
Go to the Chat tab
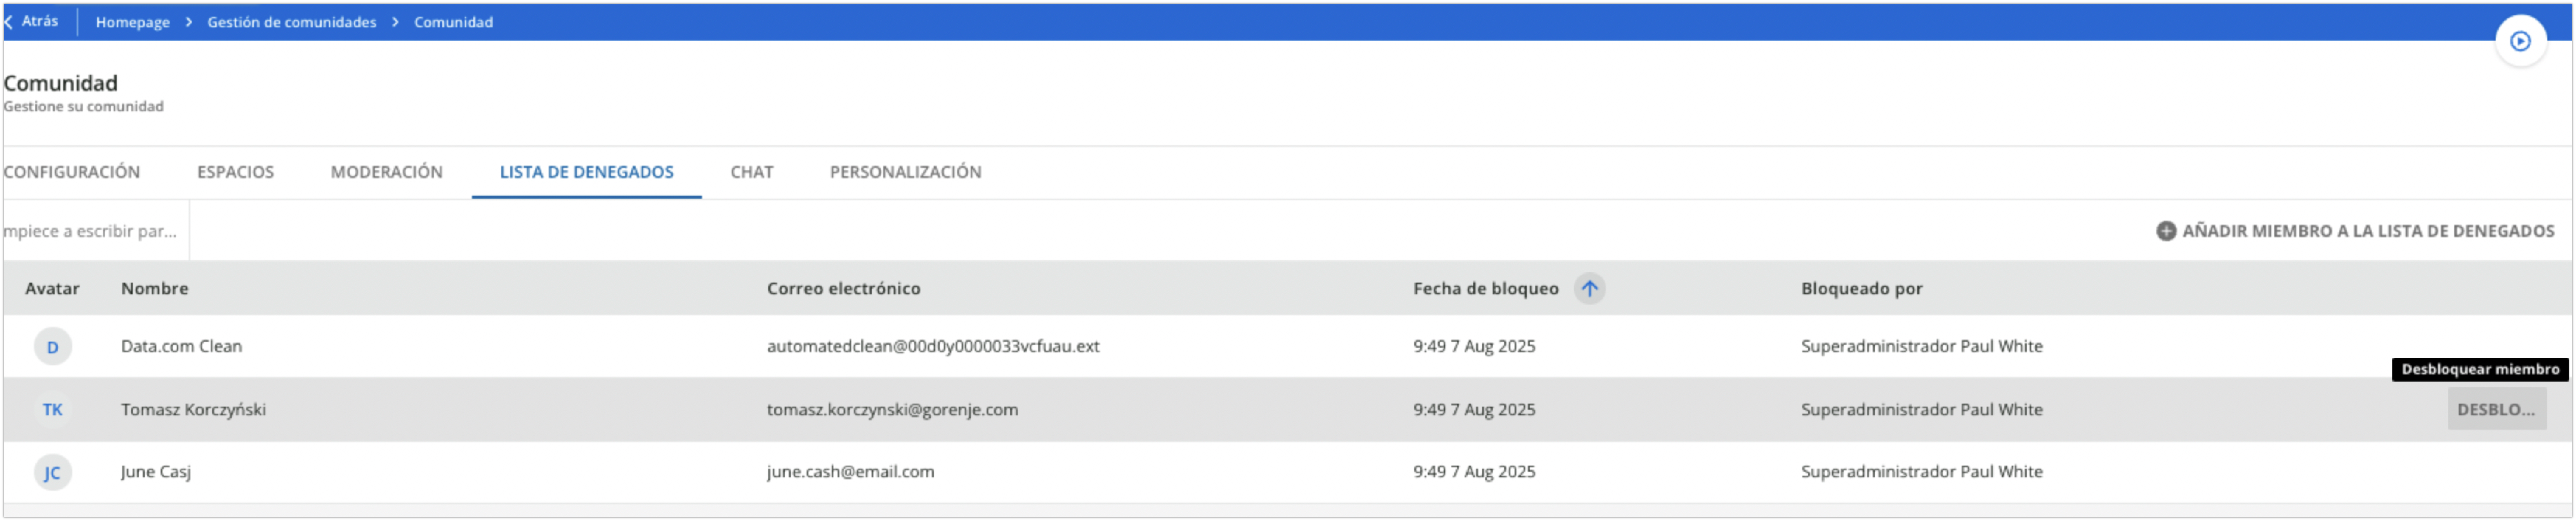[x=751, y=172]
